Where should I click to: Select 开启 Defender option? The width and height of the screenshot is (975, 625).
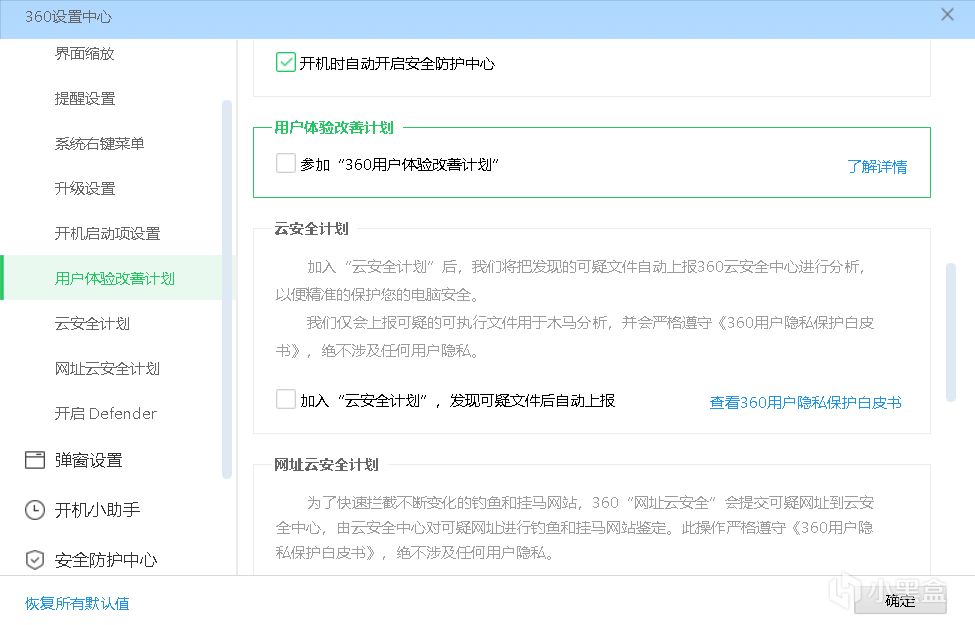pyautogui.click(x=106, y=413)
